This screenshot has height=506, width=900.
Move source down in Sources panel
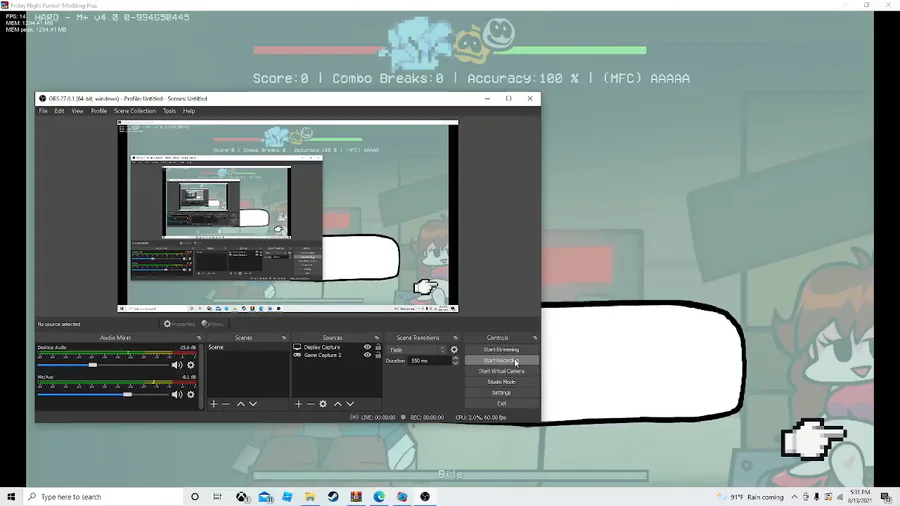(350, 404)
